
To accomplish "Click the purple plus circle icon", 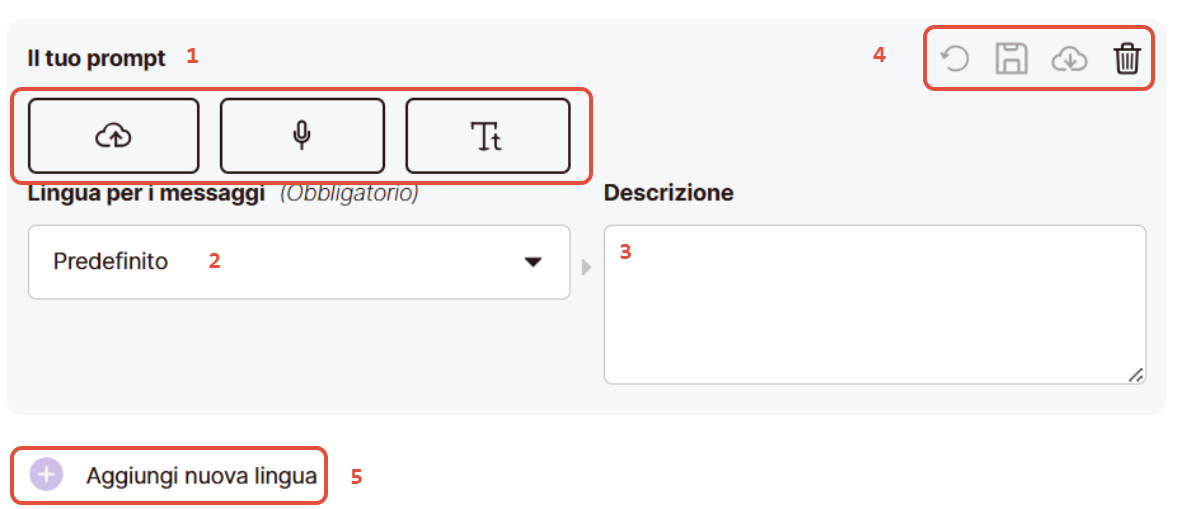I will [x=46, y=475].
